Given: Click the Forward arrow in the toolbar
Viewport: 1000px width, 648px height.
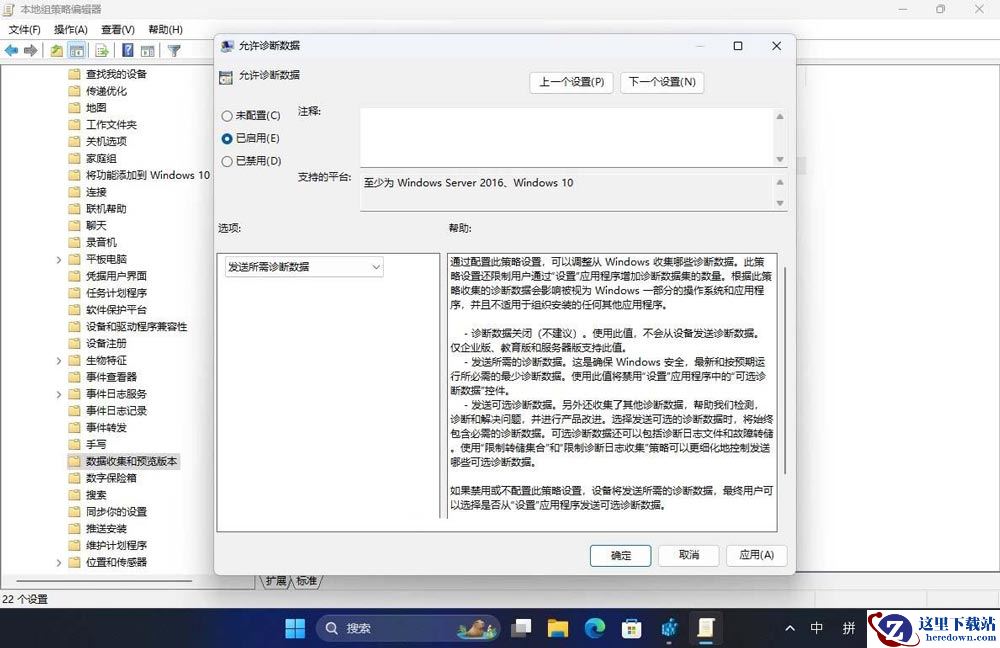Looking at the screenshot, I should (x=31, y=50).
